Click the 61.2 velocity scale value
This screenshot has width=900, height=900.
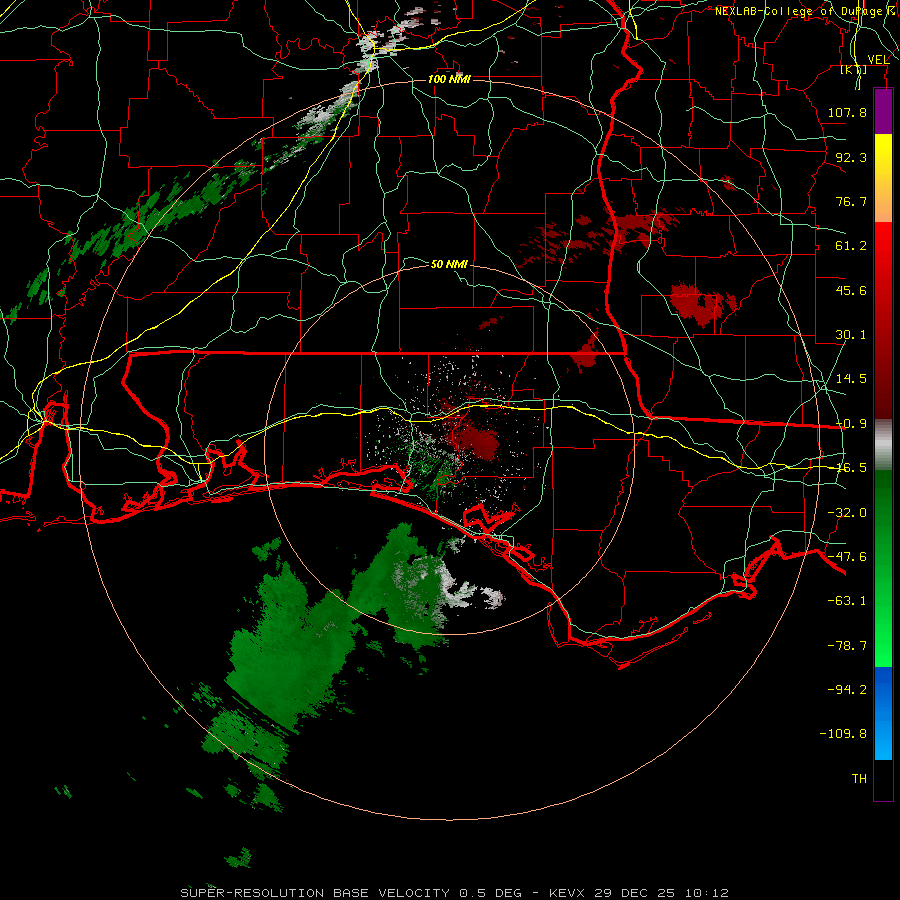(x=851, y=246)
